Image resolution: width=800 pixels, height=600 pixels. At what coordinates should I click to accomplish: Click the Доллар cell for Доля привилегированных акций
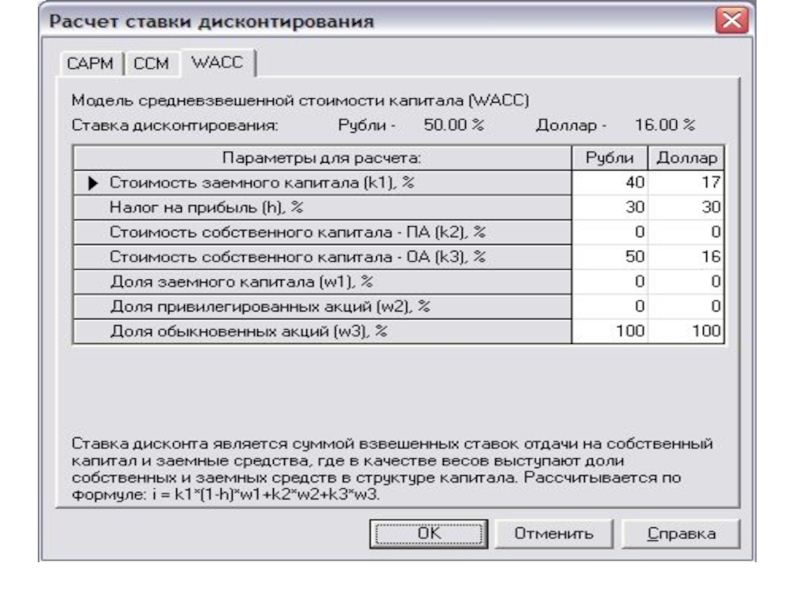pyautogui.click(x=686, y=306)
